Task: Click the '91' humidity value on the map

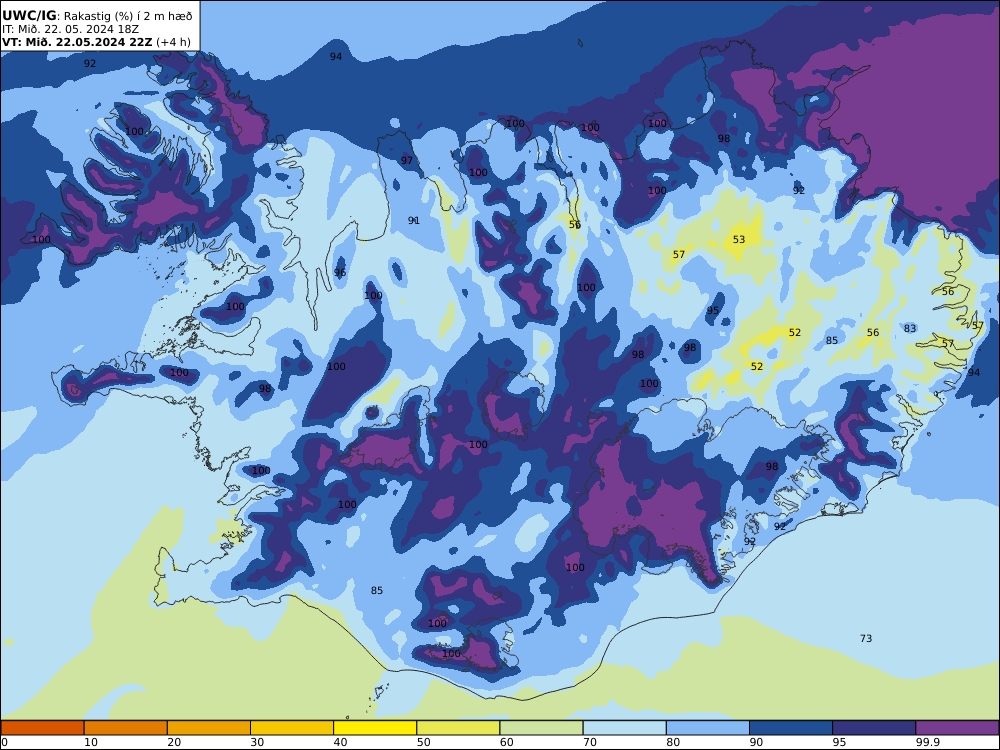Action: point(414,221)
